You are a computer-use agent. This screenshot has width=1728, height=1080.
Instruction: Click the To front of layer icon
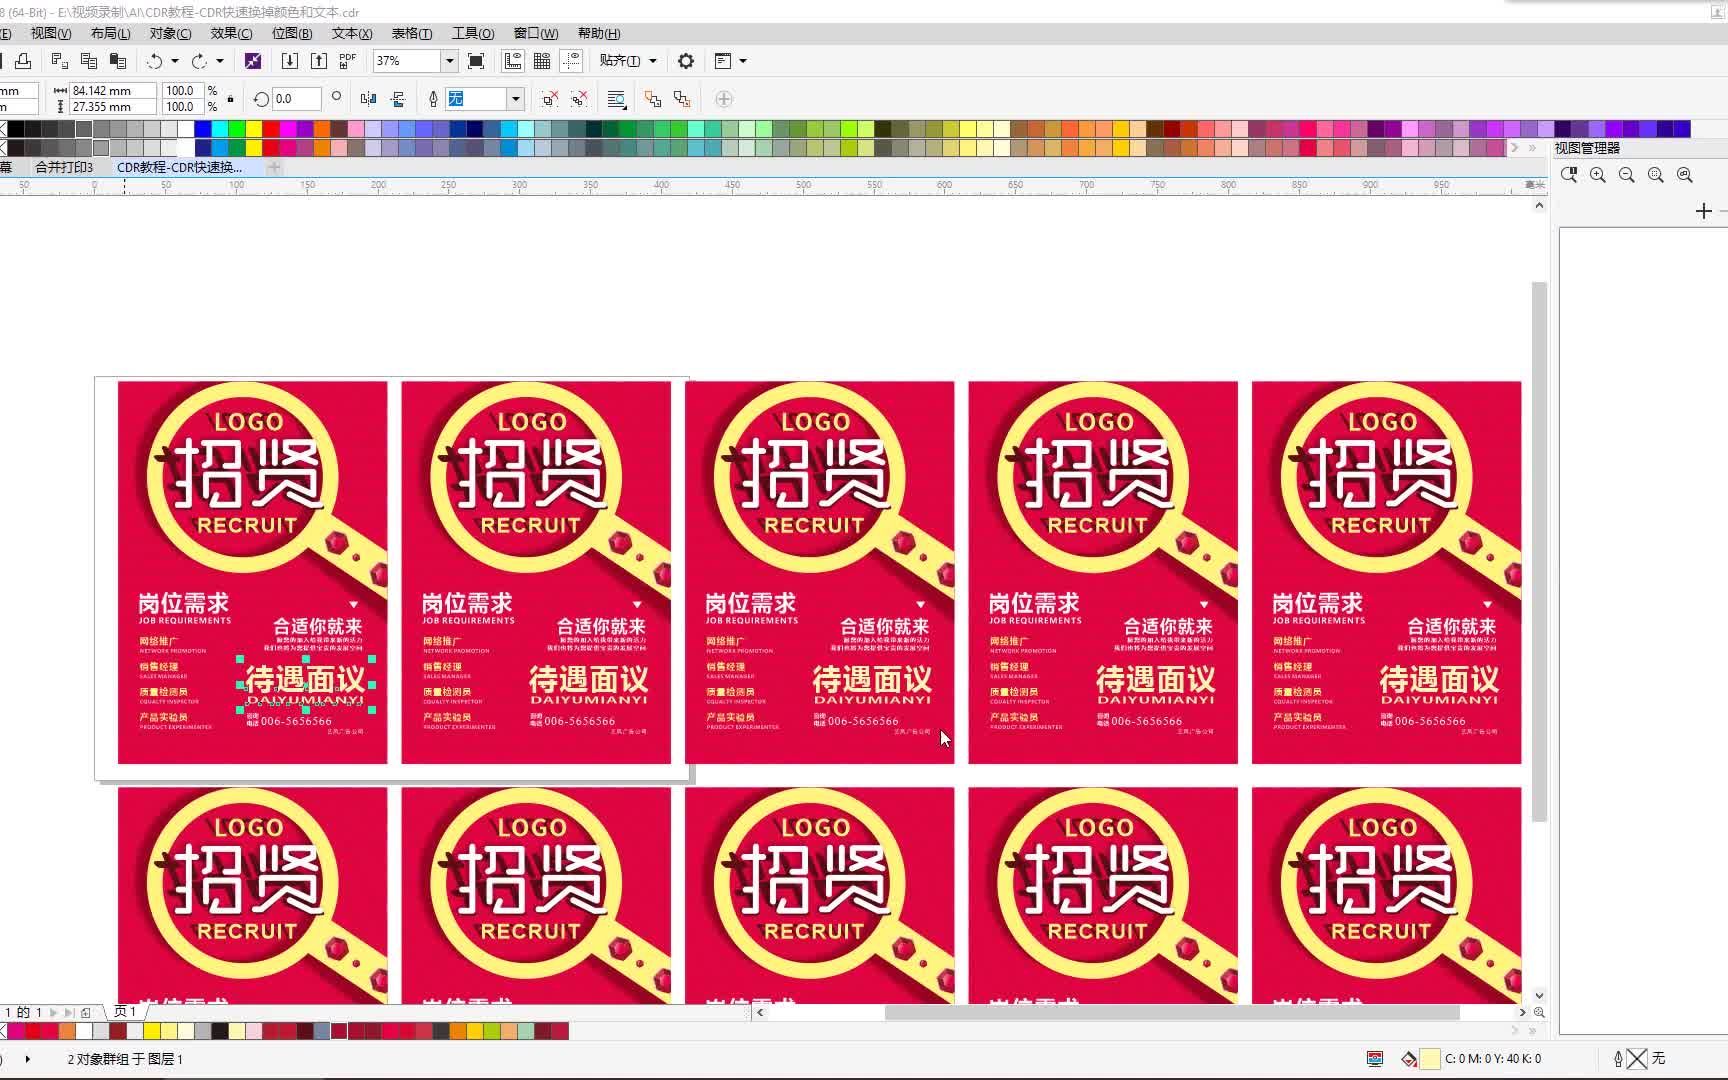tap(652, 99)
